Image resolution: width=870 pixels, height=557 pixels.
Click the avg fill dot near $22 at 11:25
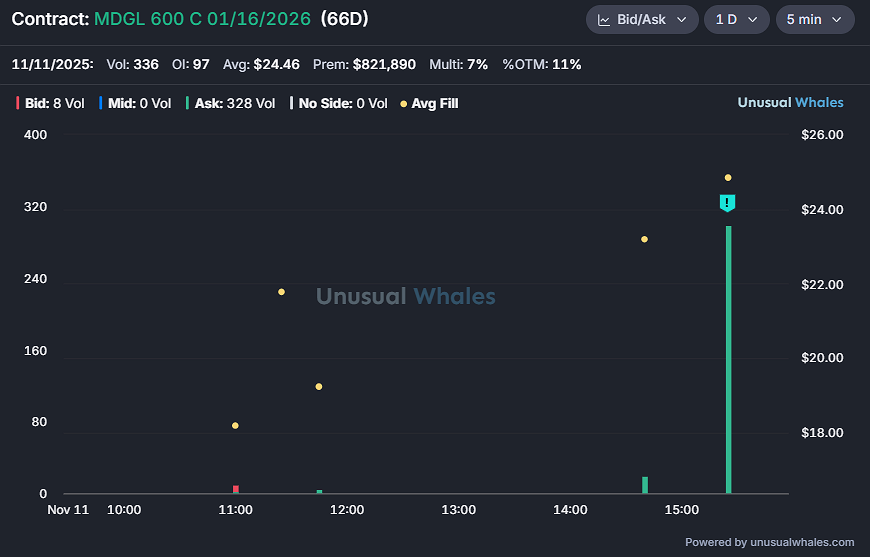pyautogui.click(x=281, y=292)
